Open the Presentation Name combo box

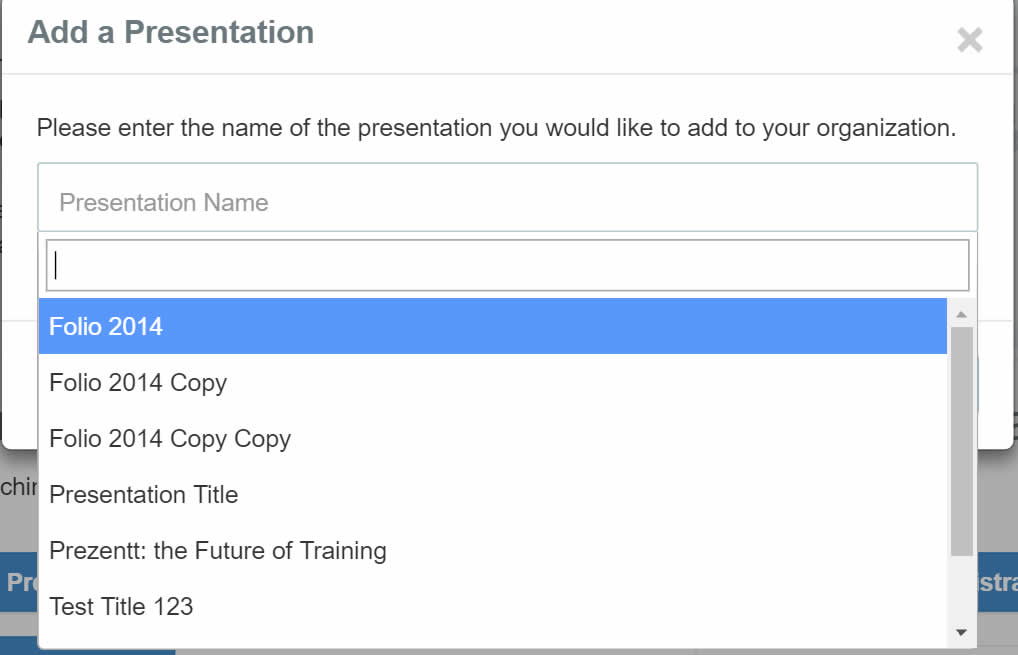(x=507, y=197)
